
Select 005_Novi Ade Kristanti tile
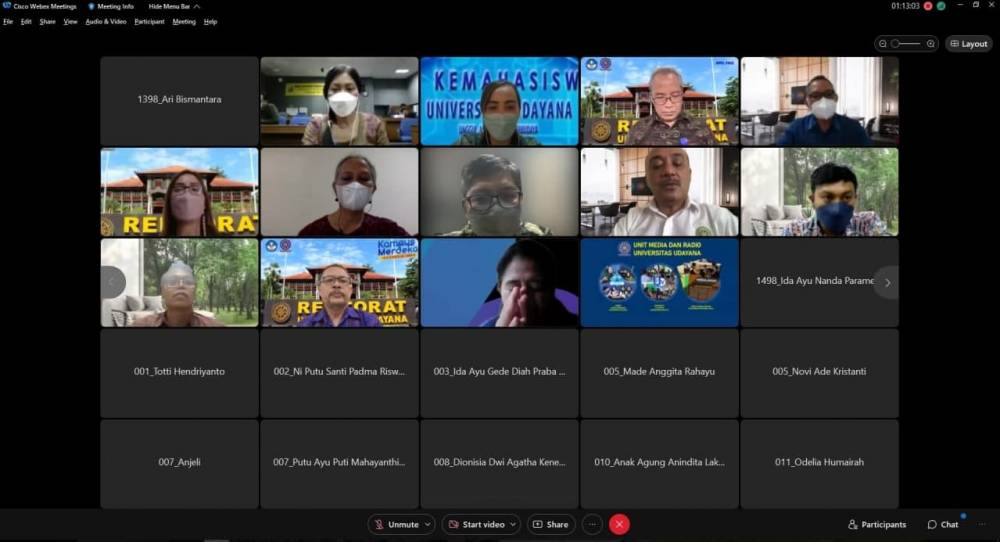[x=820, y=373]
